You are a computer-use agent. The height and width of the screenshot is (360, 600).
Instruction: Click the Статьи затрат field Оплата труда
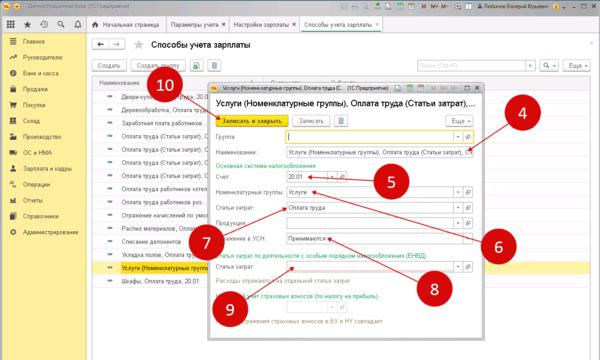370,208
